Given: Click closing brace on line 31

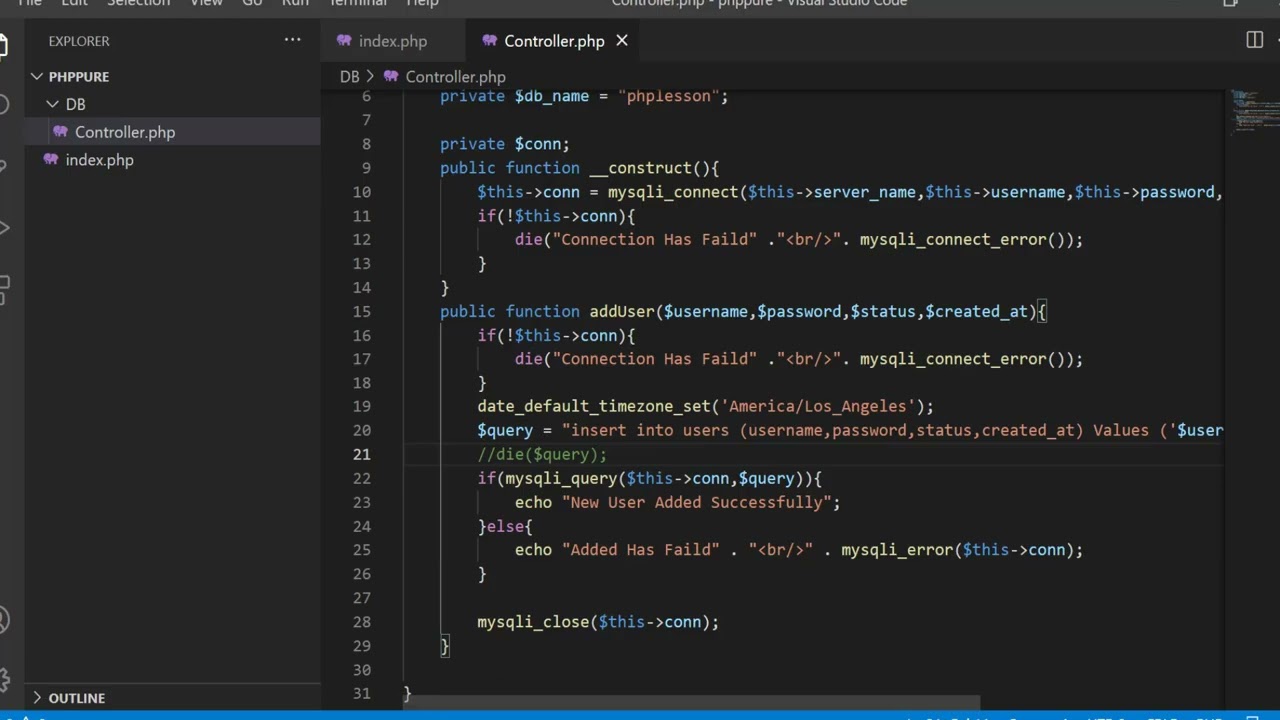Looking at the screenshot, I should (407, 693).
